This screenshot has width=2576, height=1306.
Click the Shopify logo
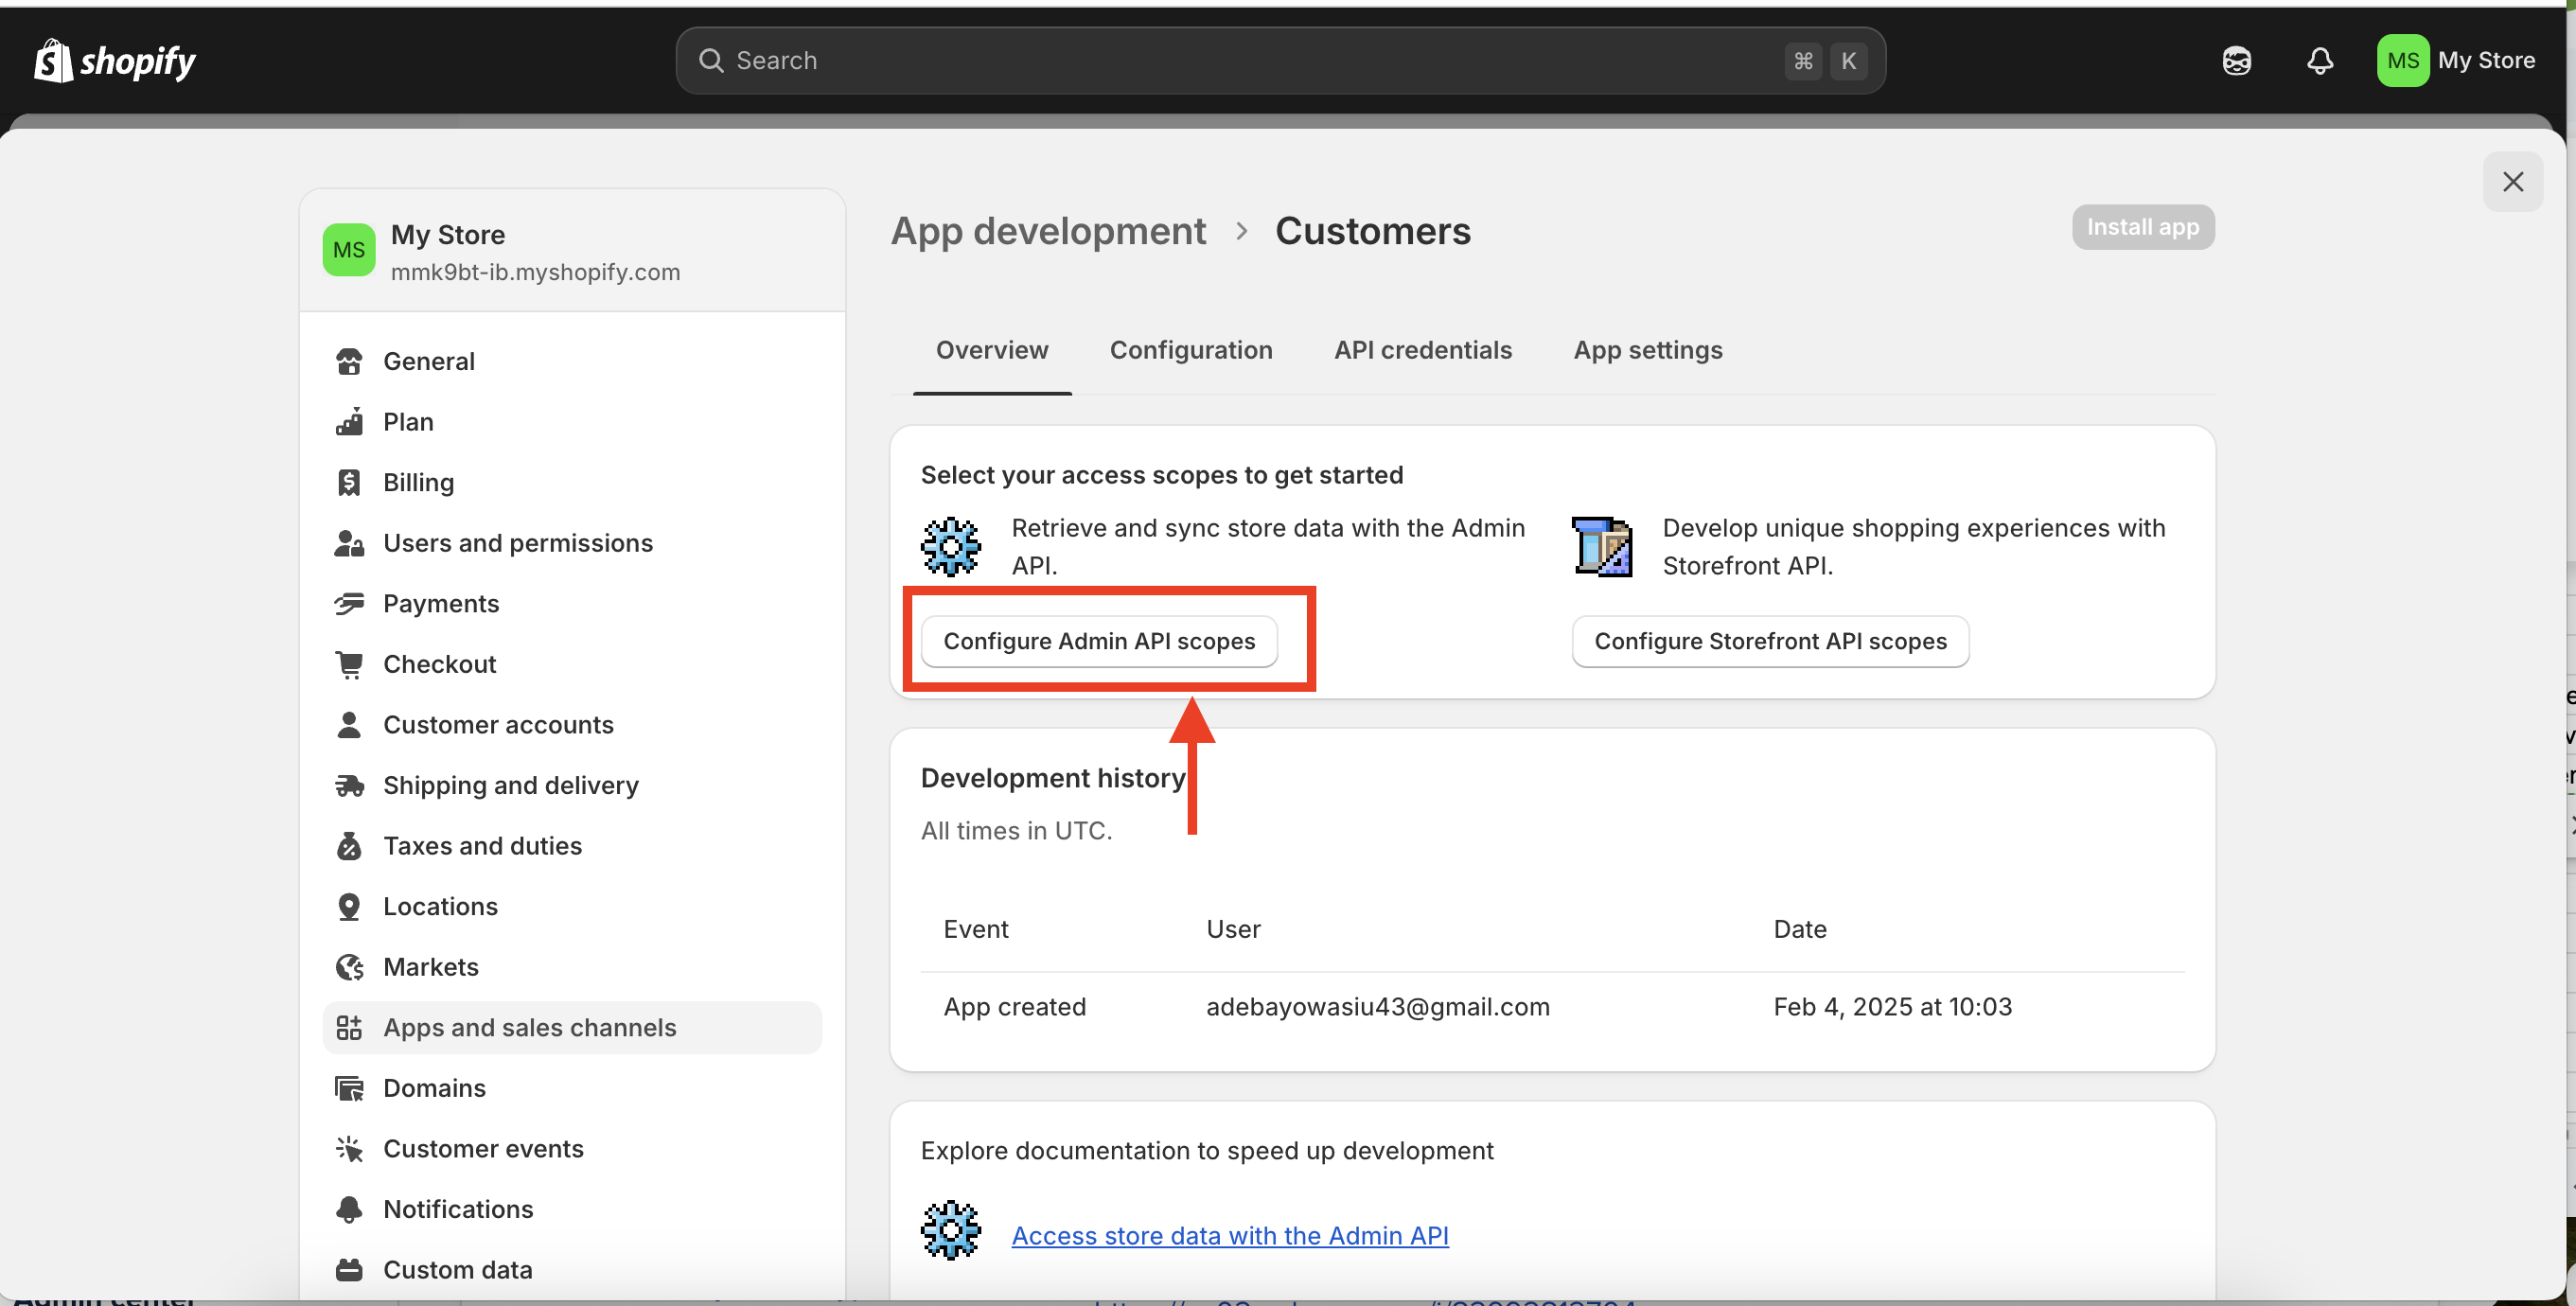pos(114,61)
